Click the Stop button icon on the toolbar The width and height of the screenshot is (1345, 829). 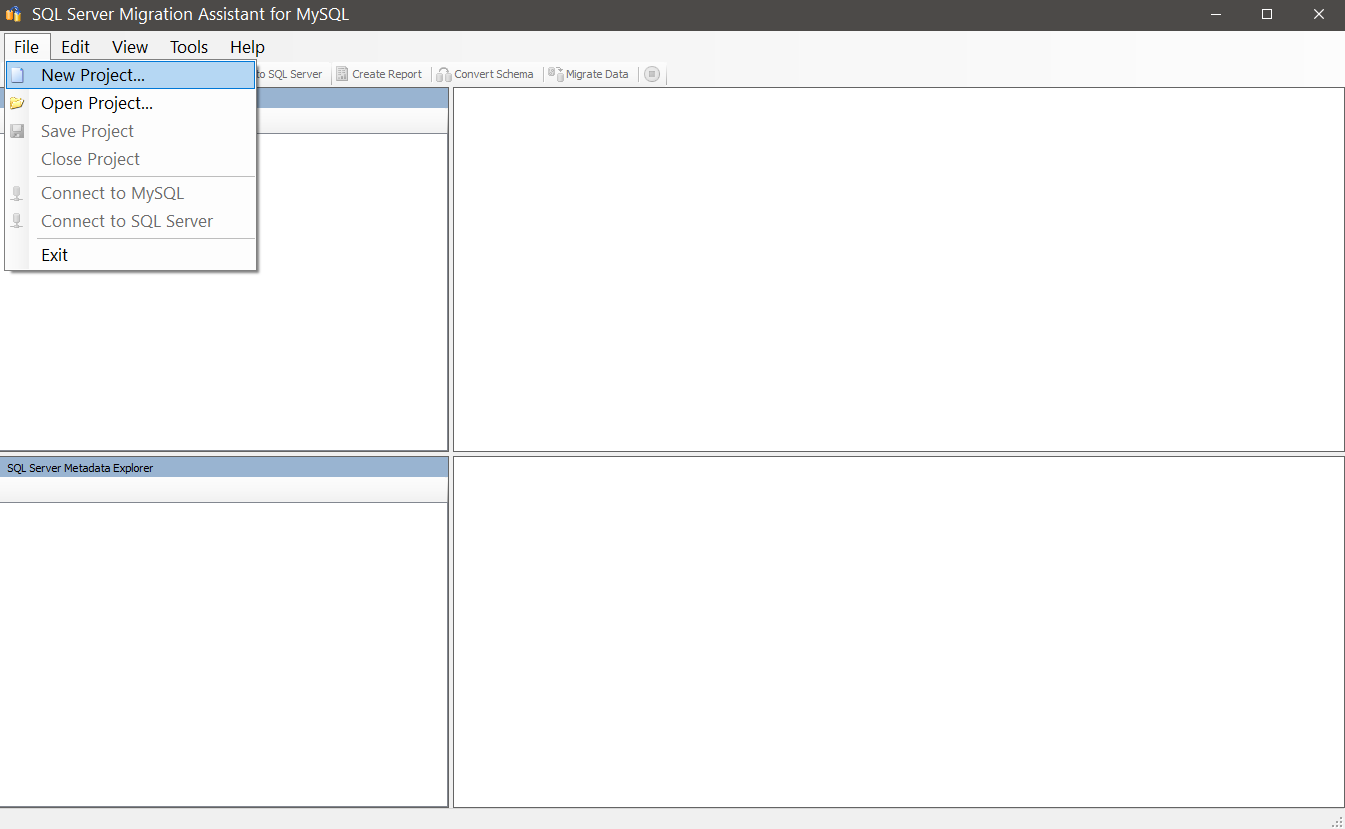652,73
